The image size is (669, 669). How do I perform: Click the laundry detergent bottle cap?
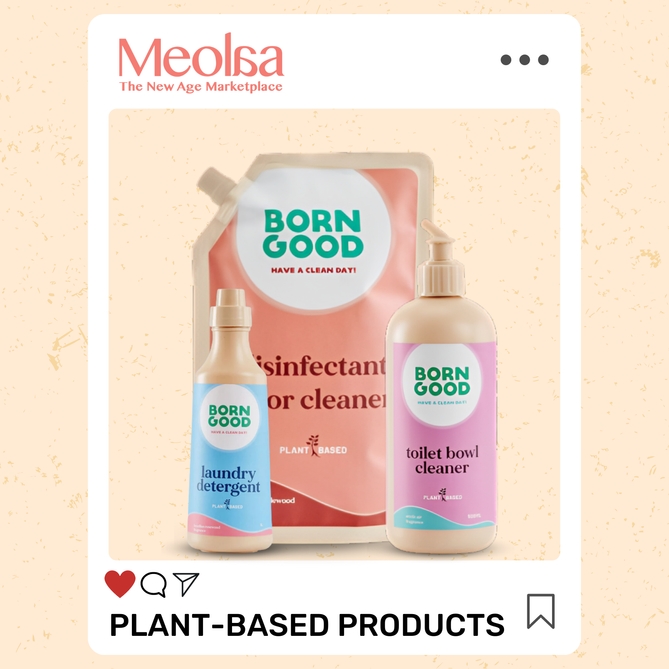pos(230,304)
